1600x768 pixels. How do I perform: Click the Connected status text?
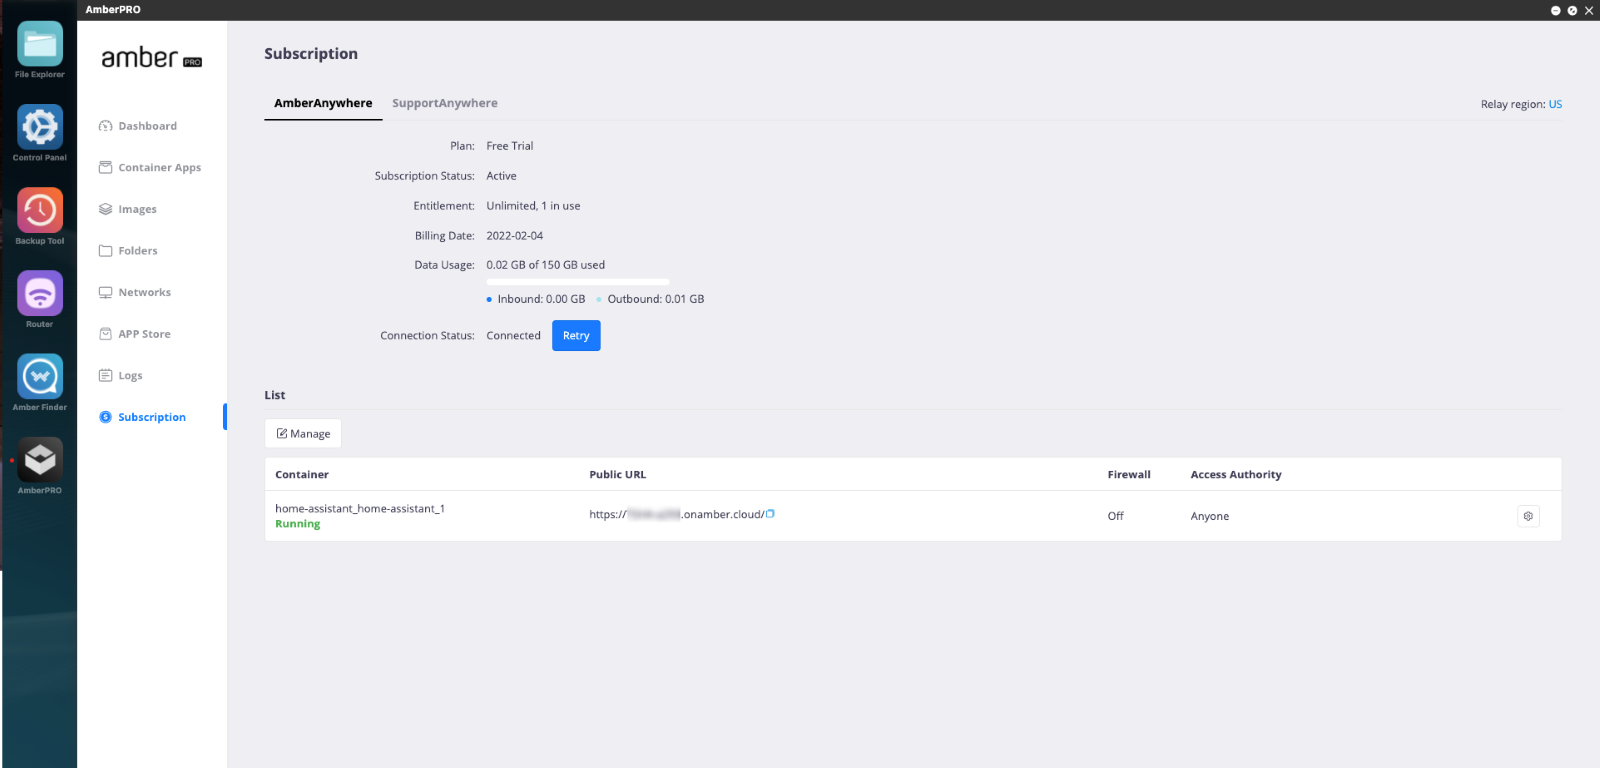coord(514,336)
